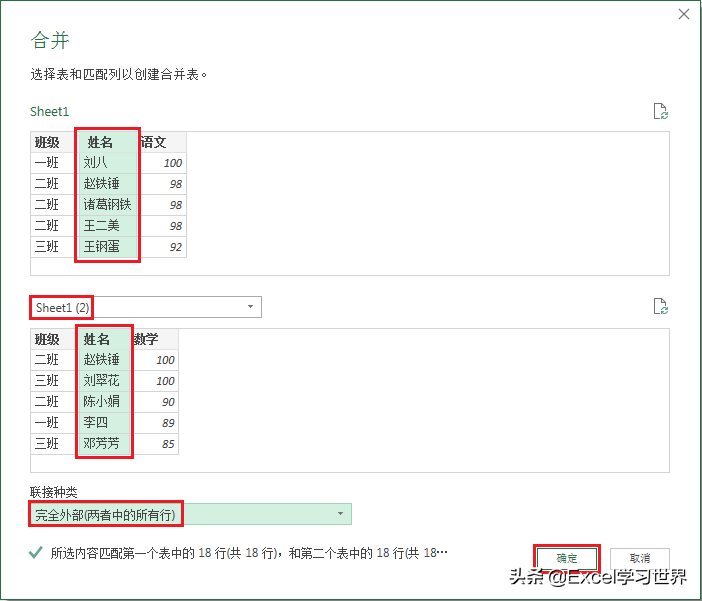Image resolution: width=702 pixels, height=601 pixels.
Task: Click the cell 李四
Action: coord(104,423)
